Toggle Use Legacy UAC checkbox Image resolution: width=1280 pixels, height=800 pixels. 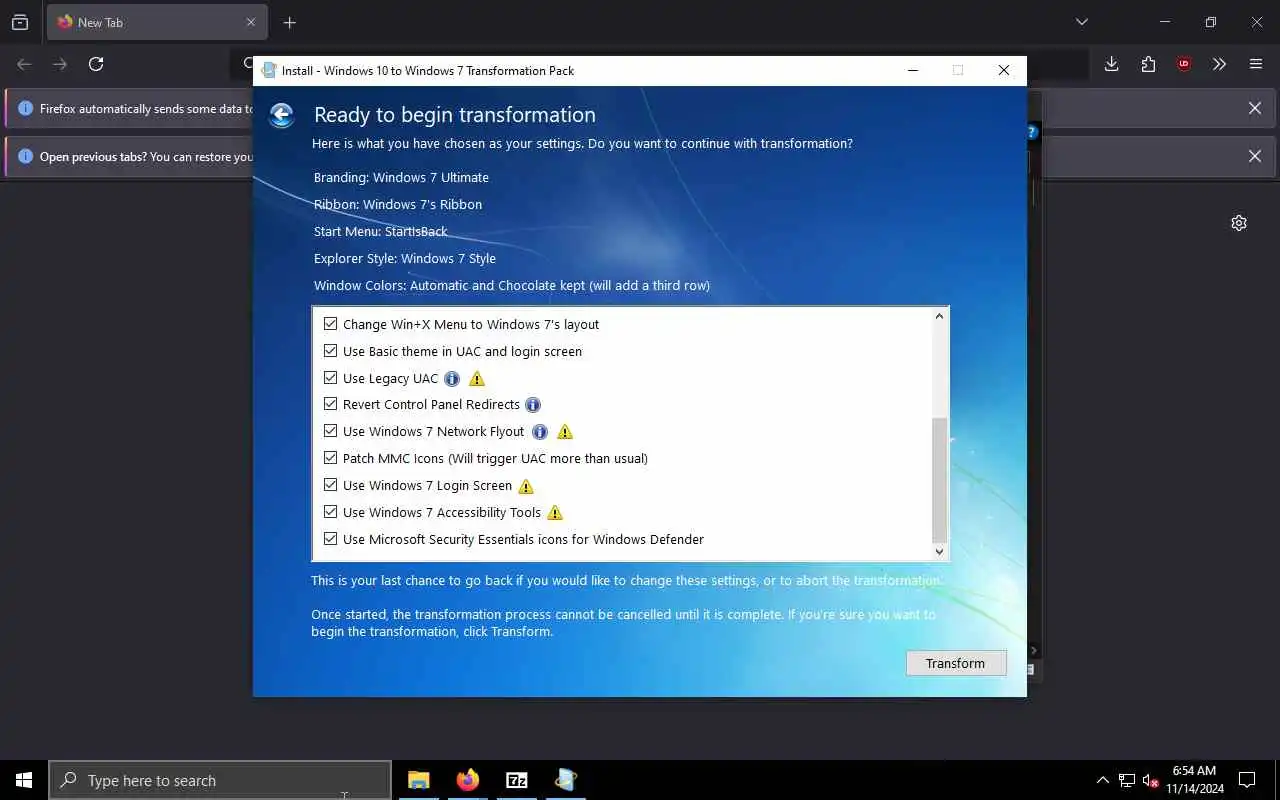coord(330,378)
